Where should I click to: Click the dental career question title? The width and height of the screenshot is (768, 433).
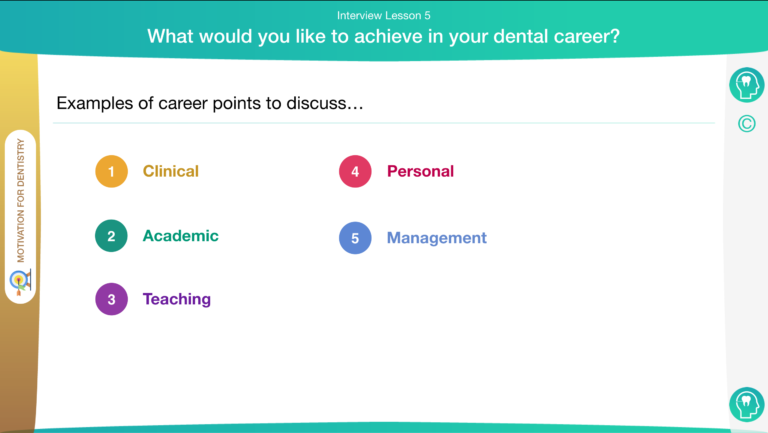[384, 36]
